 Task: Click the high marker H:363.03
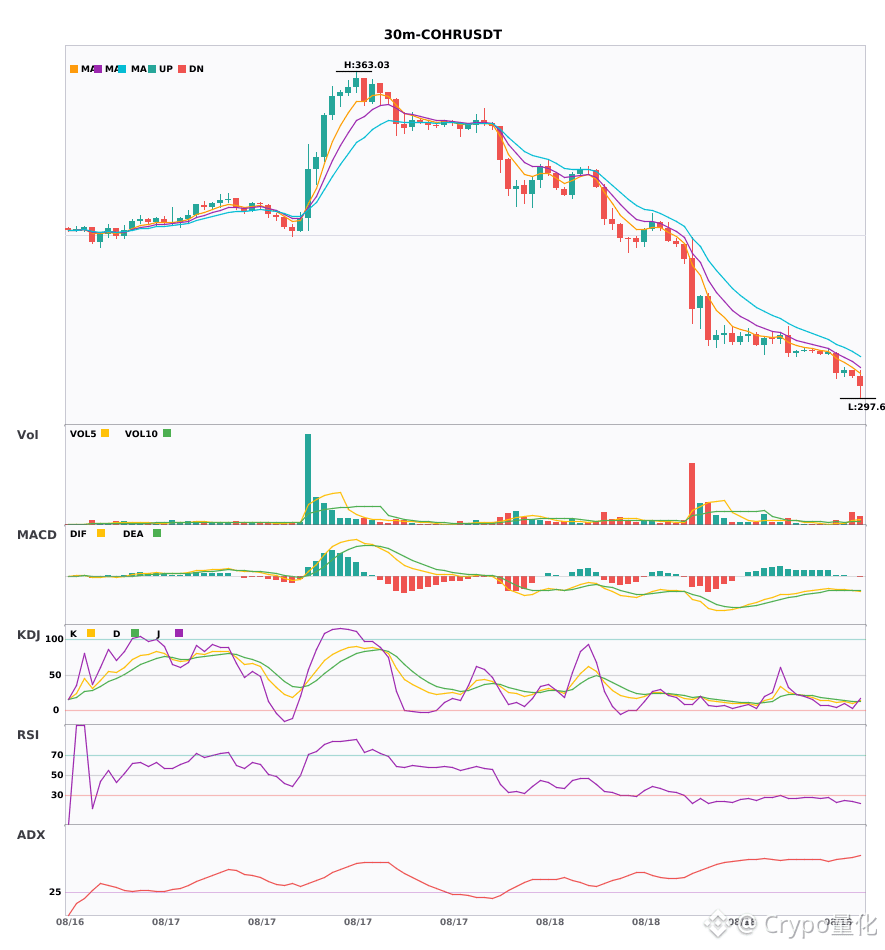[366, 65]
